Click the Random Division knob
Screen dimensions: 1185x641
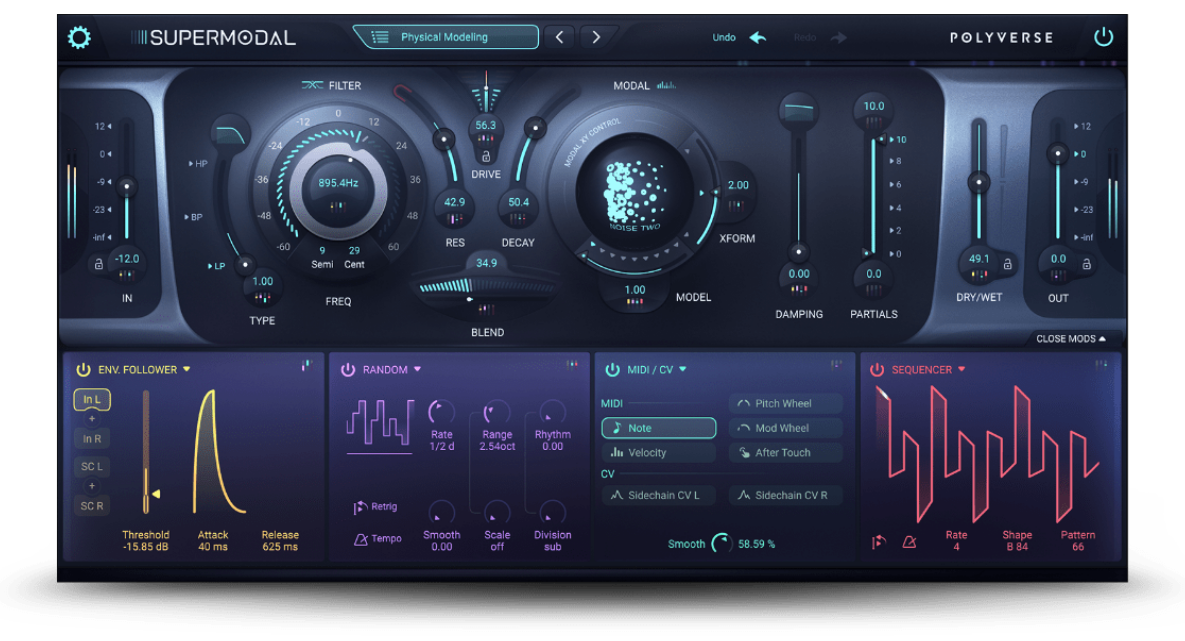pos(552,512)
